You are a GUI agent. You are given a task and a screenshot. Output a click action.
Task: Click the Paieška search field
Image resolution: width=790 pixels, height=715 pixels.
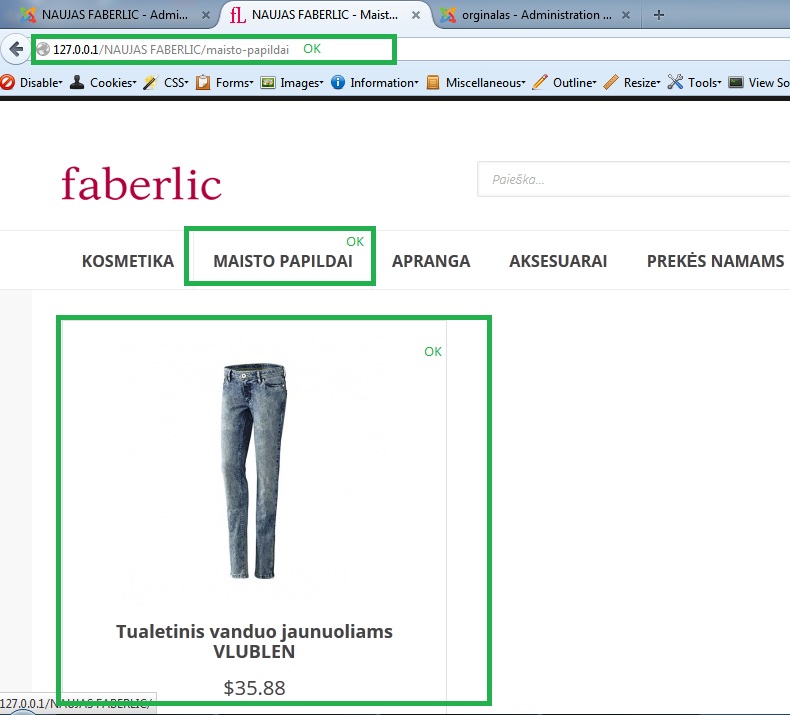(x=633, y=179)
